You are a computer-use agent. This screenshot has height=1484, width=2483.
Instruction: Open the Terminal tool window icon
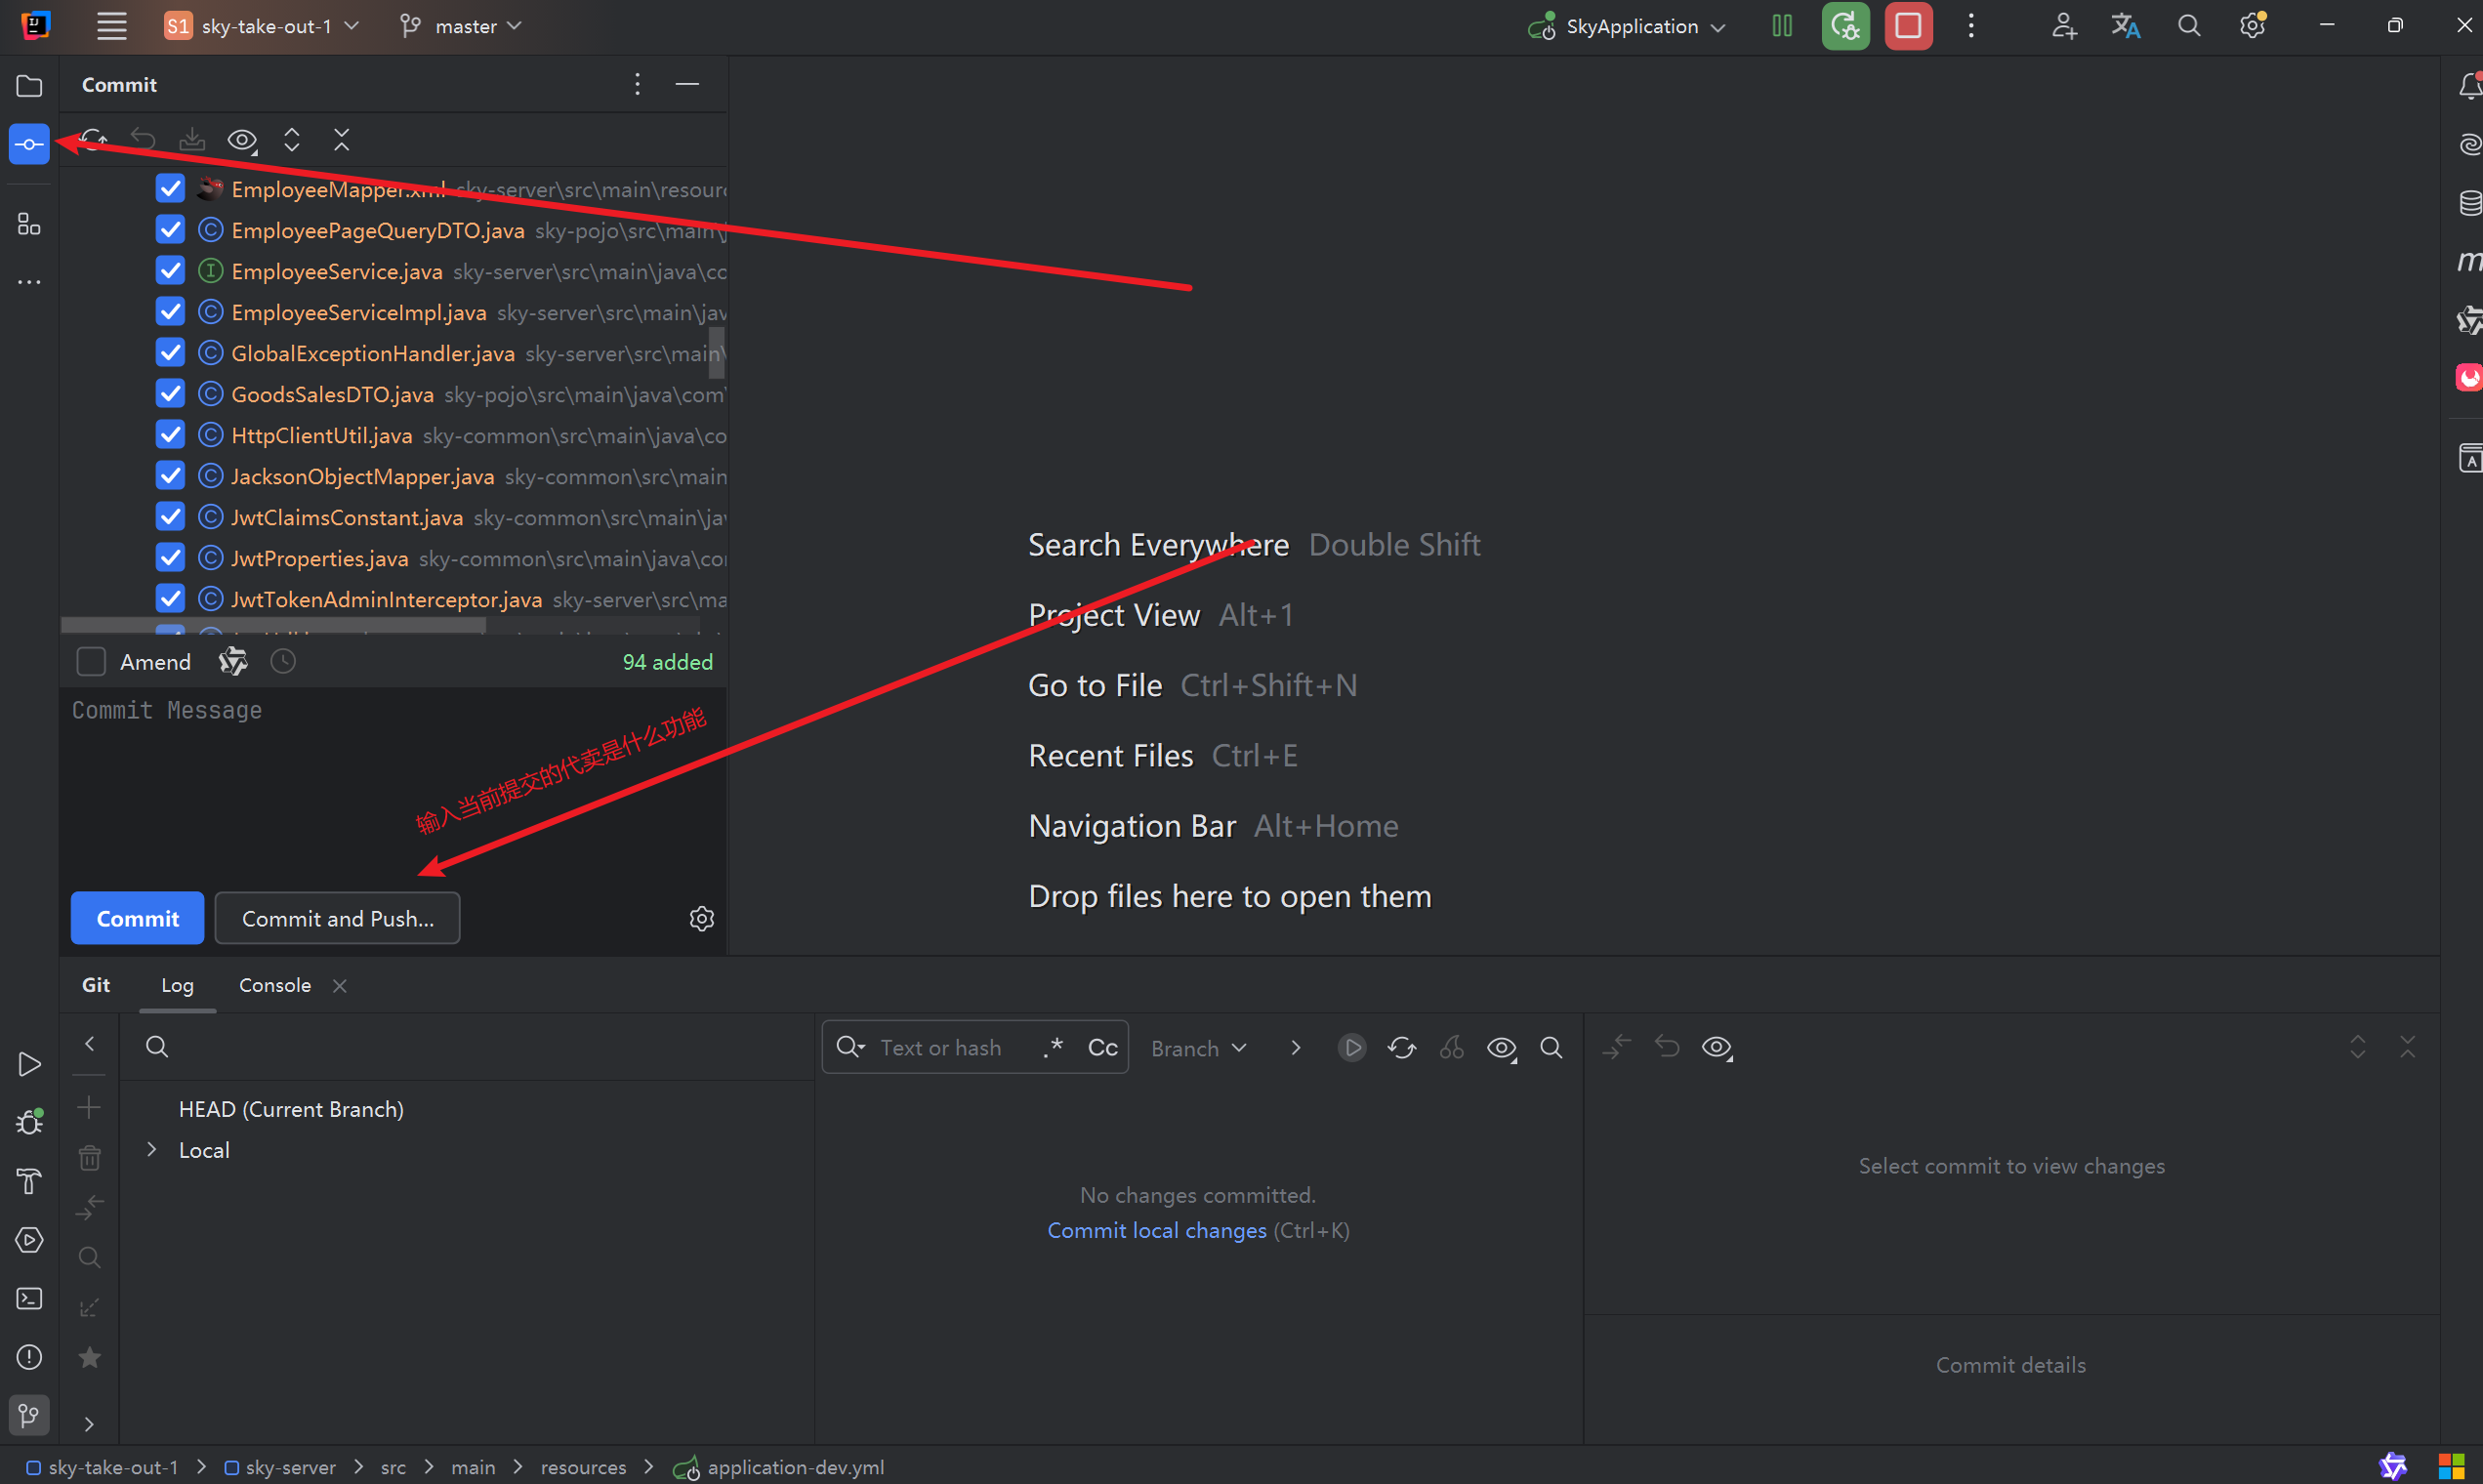29,1298
